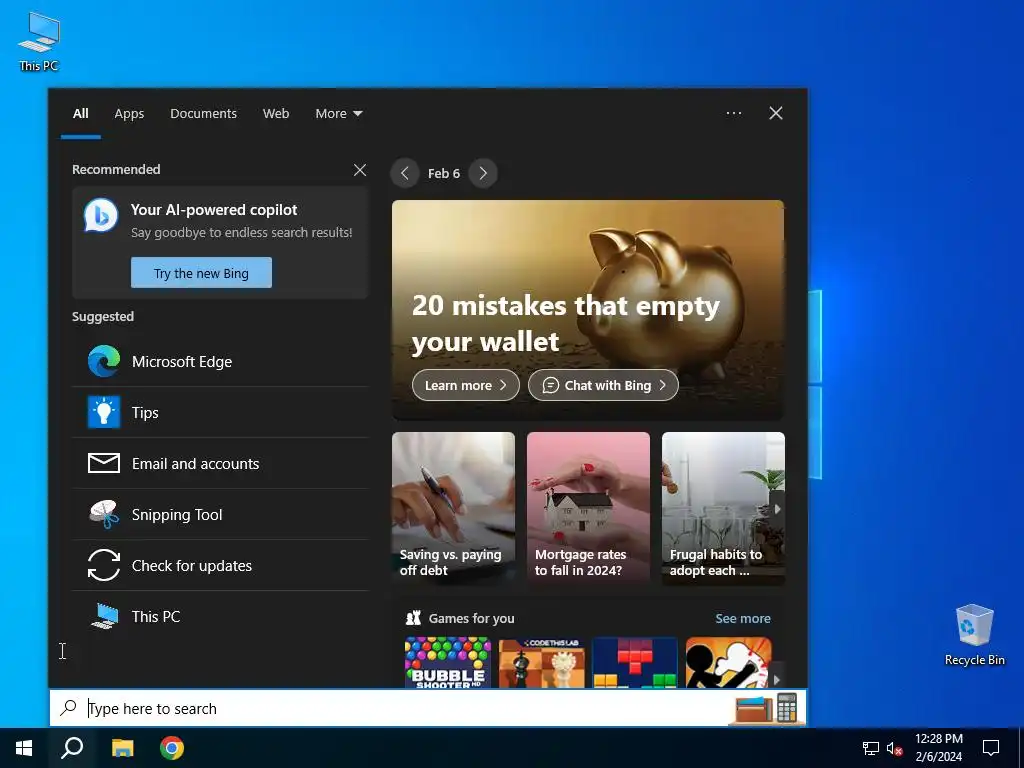Click the Windows Start button
The image size is (1024, 768).
pyautogui.click(x=24, y=748)
